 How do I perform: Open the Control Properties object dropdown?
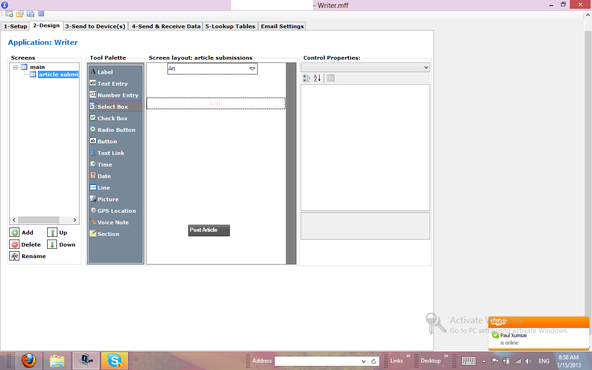426,68
